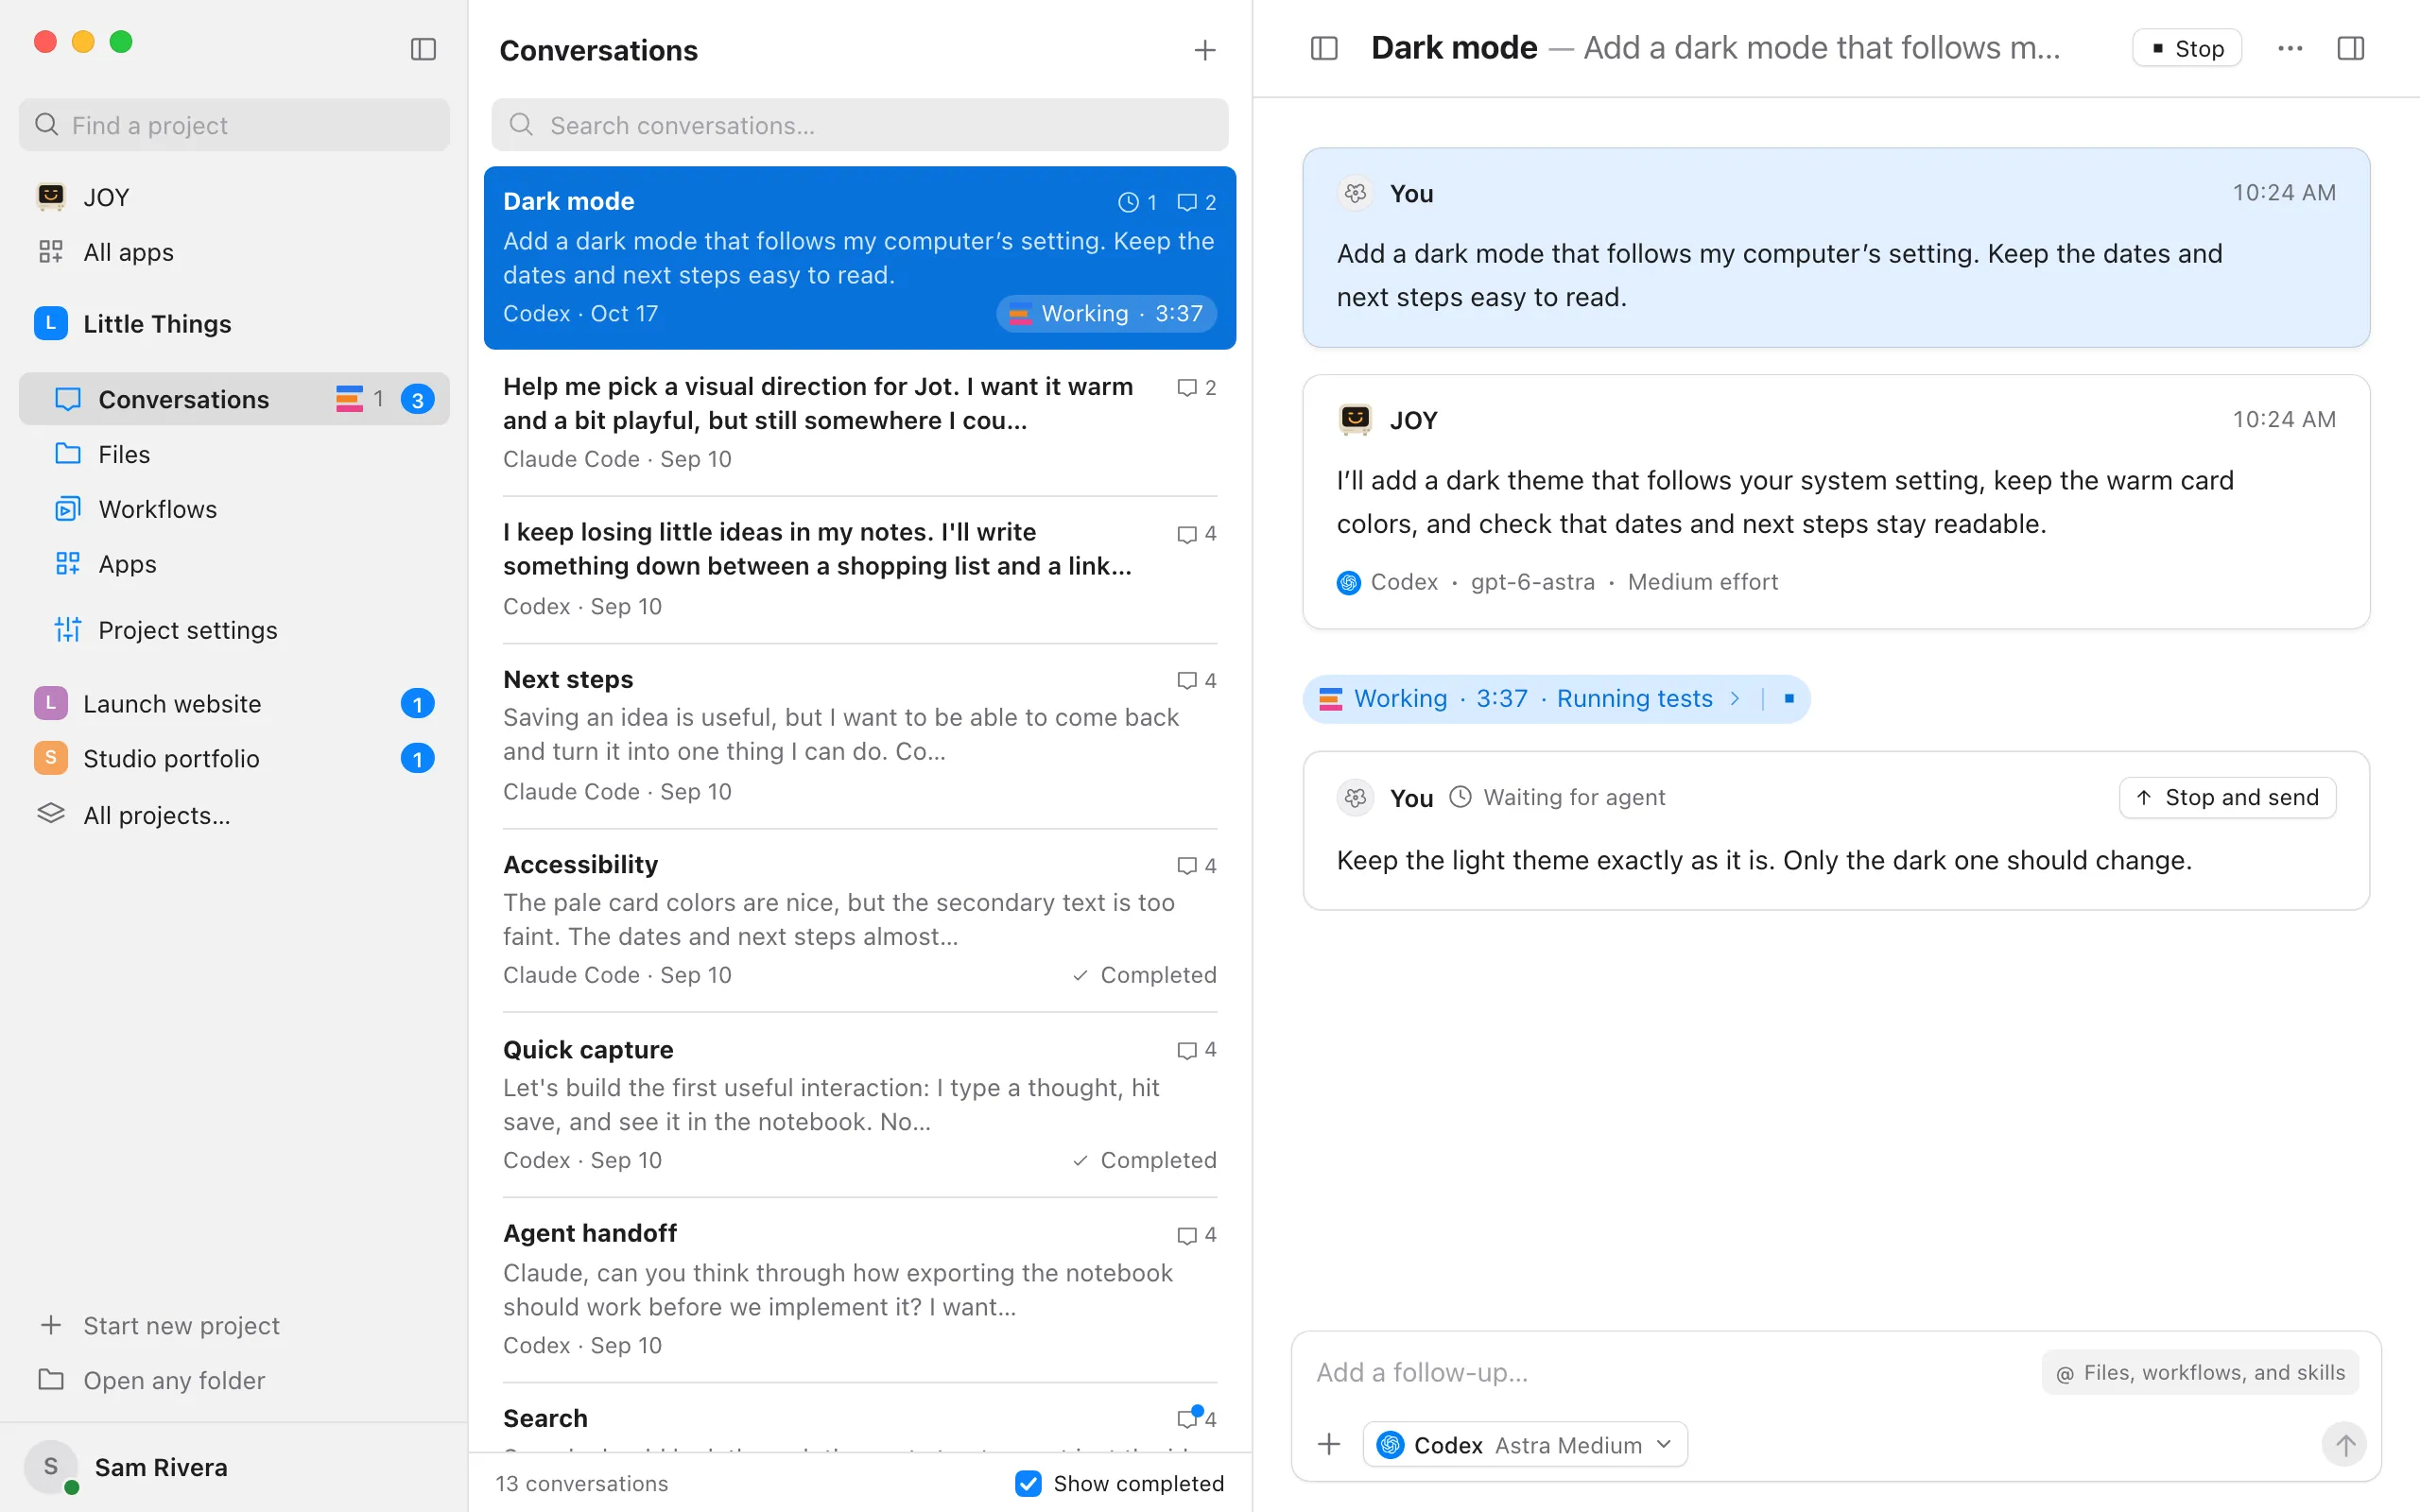Open the Codex Astra Medium model dropdown
This screenshot has width=2420, height=1512.
(1525, 1444)
